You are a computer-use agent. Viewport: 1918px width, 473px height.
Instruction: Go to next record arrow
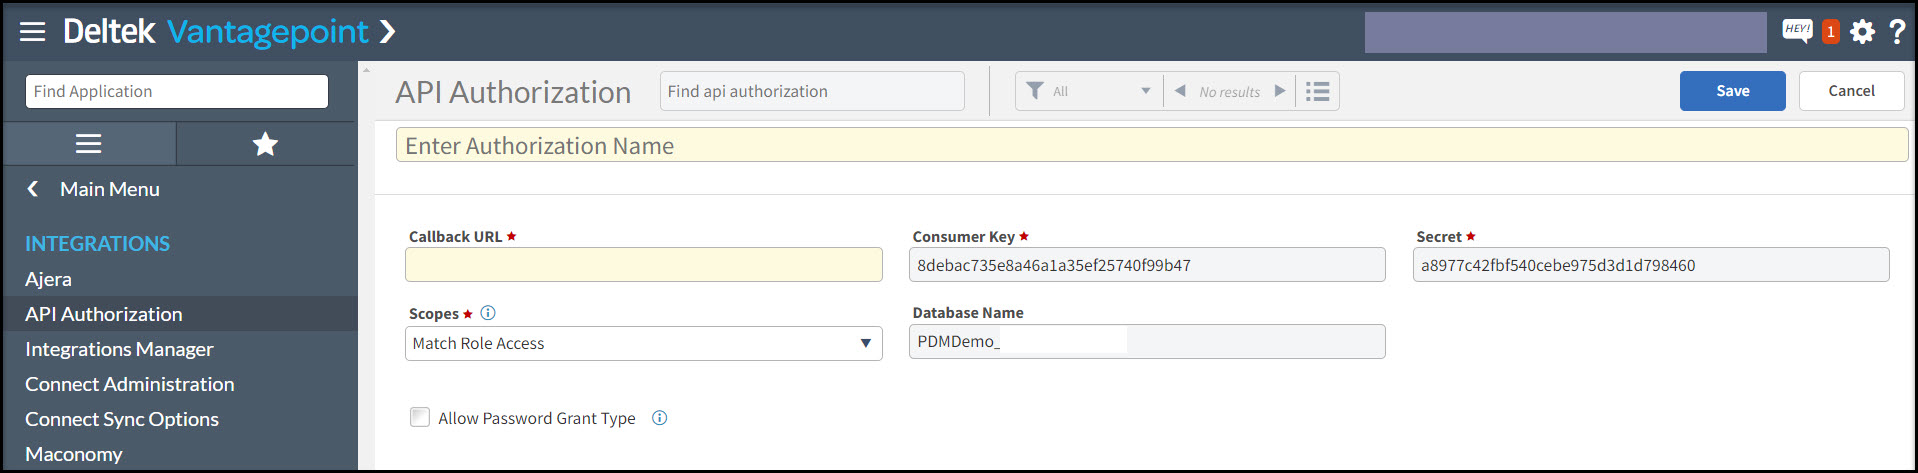pyautogui.click(x=1279, y=91)
